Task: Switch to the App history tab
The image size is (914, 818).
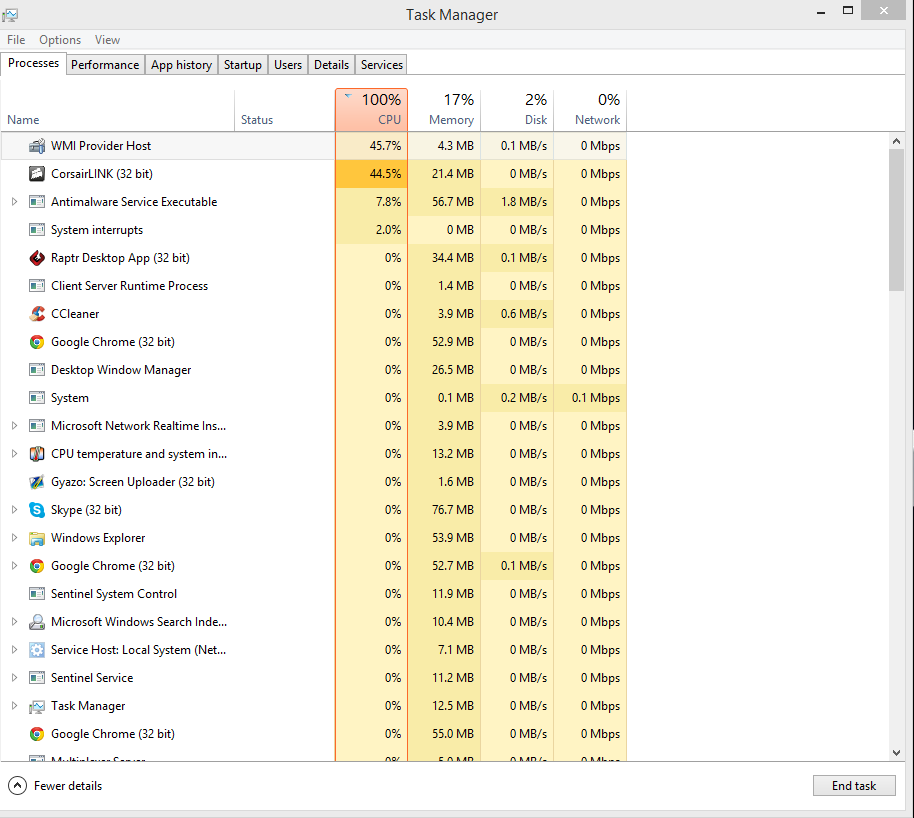Action: click(181, 65)
